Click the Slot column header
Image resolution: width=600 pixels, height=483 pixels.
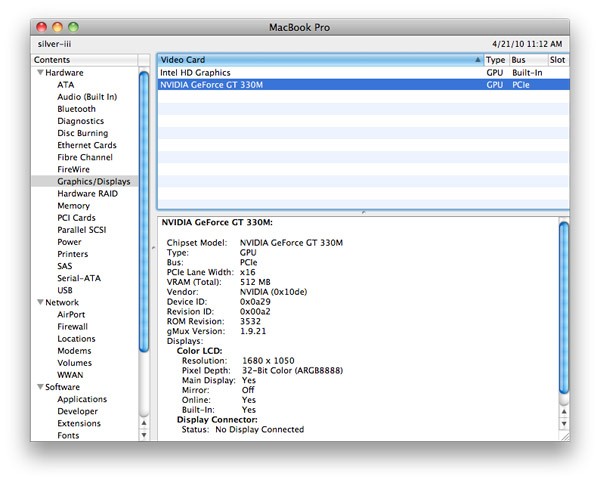pos(558,60)
